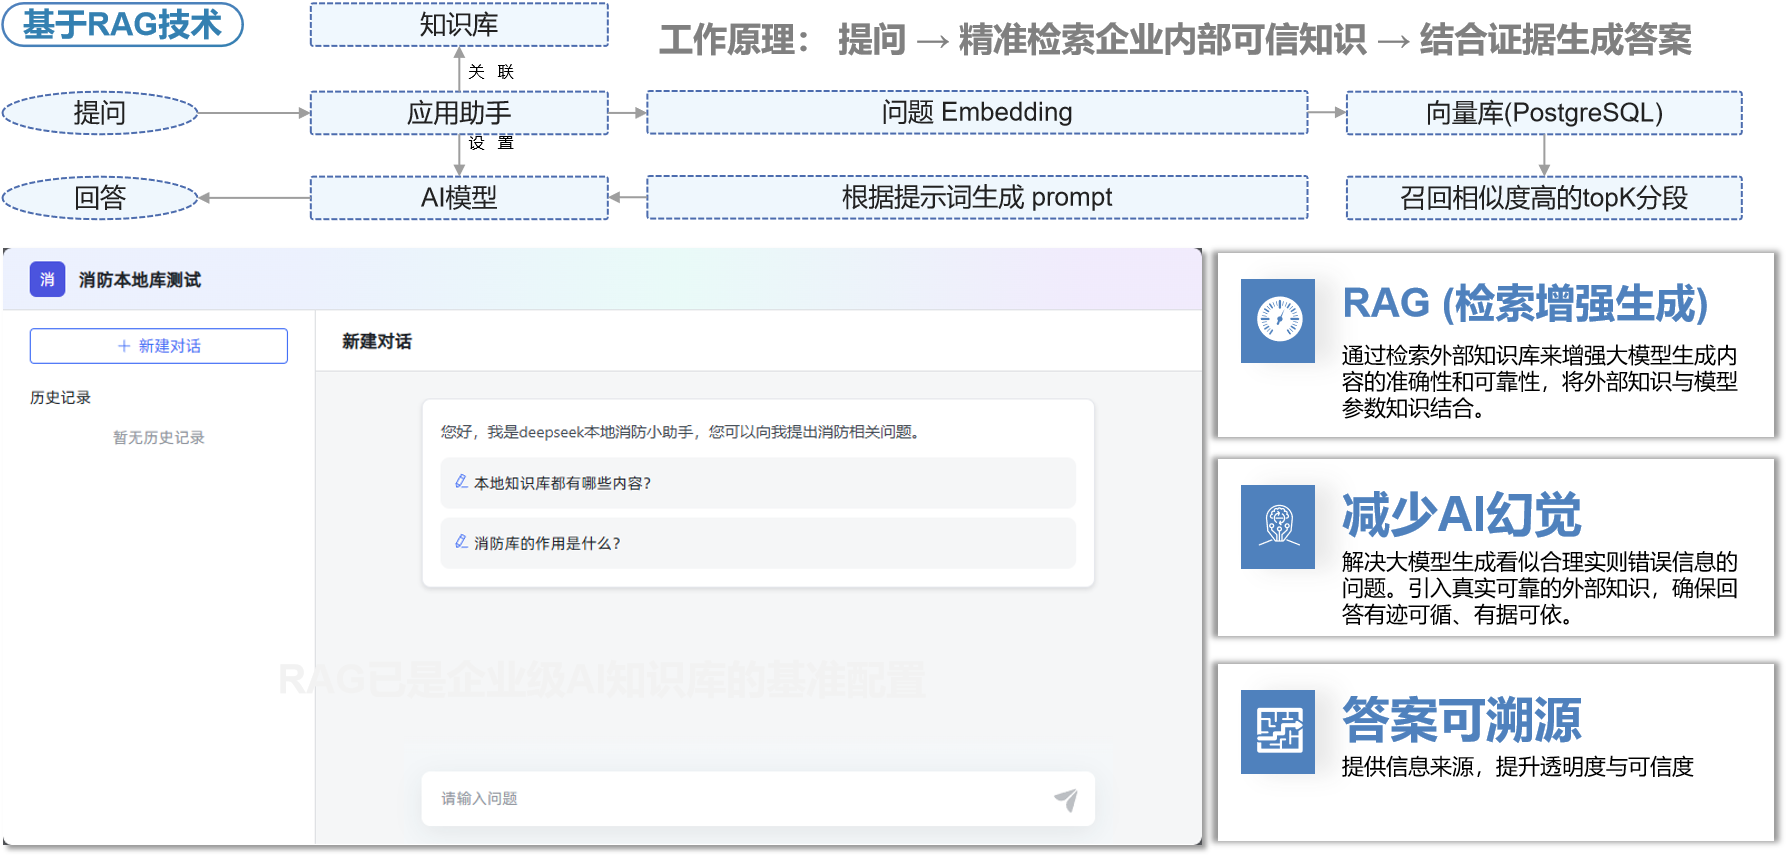Select the 知识库 box in the diagram
Viewport: 1788px width, 856px height.
[x=459, y=25]
